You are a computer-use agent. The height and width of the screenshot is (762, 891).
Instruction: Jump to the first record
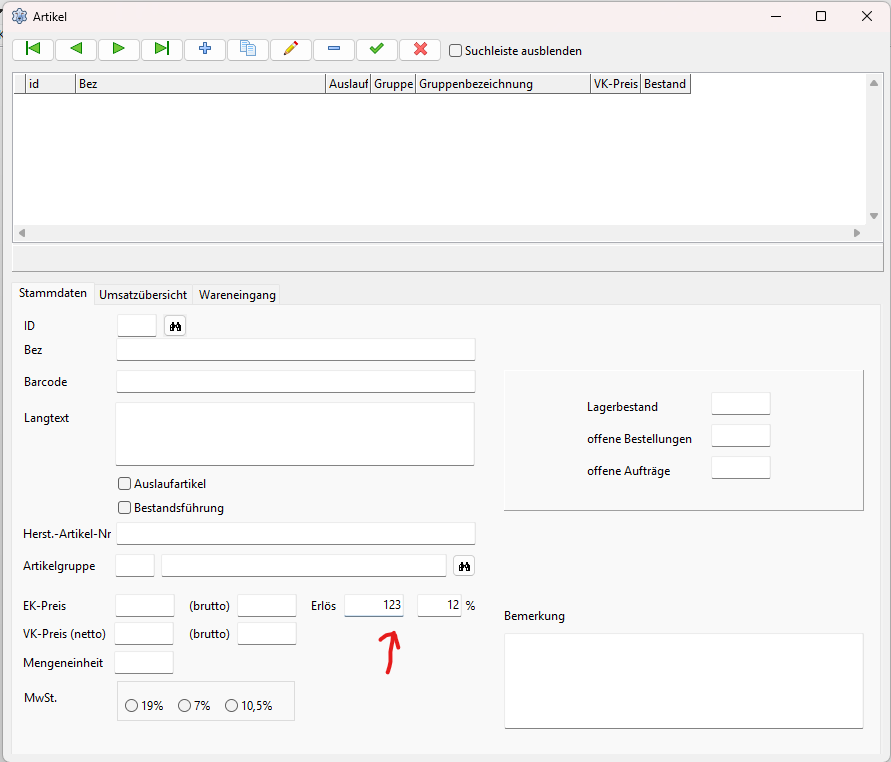click(33, 49)
